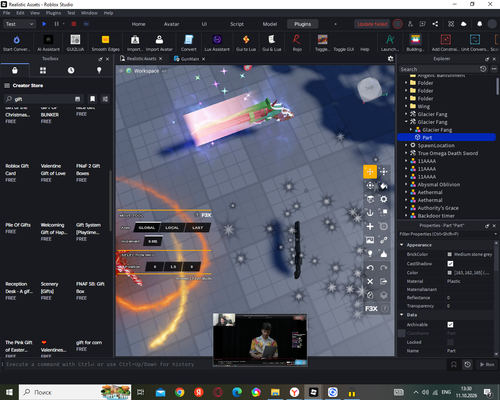The width and height of the screenshot is (500, 400).
Task: Toggle the Locked checkbox
Action: coord(450,342)
